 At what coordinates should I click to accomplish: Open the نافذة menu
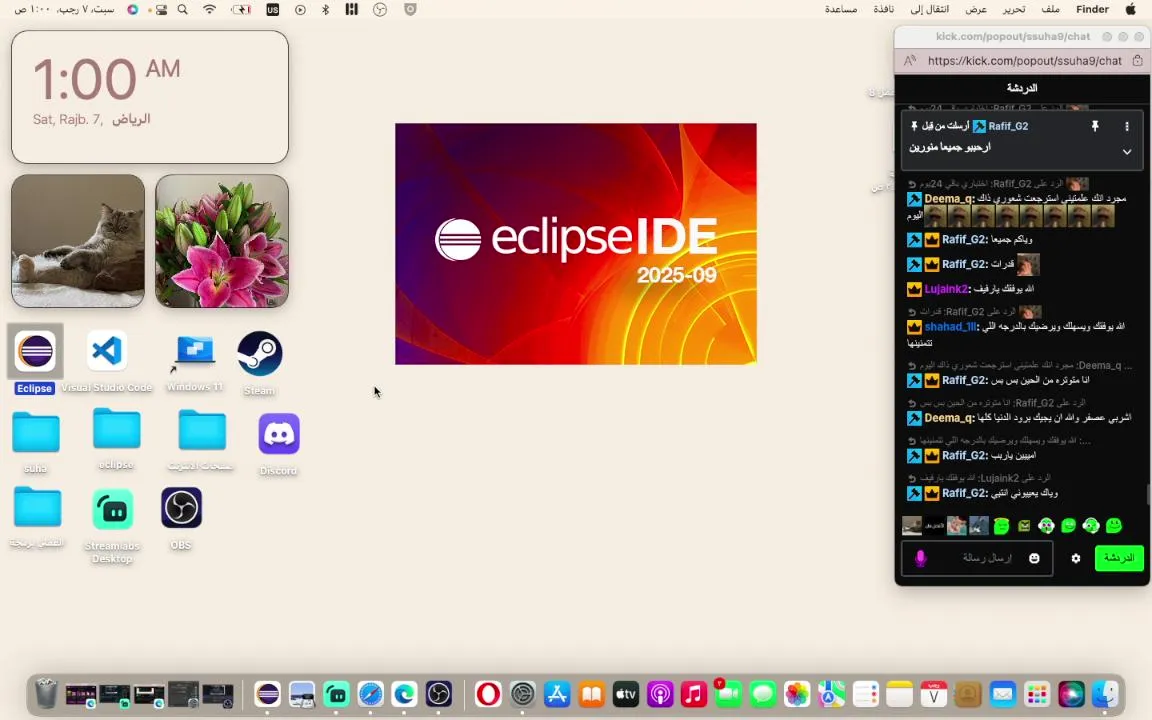pyautogui.click(x=884, y=10)
